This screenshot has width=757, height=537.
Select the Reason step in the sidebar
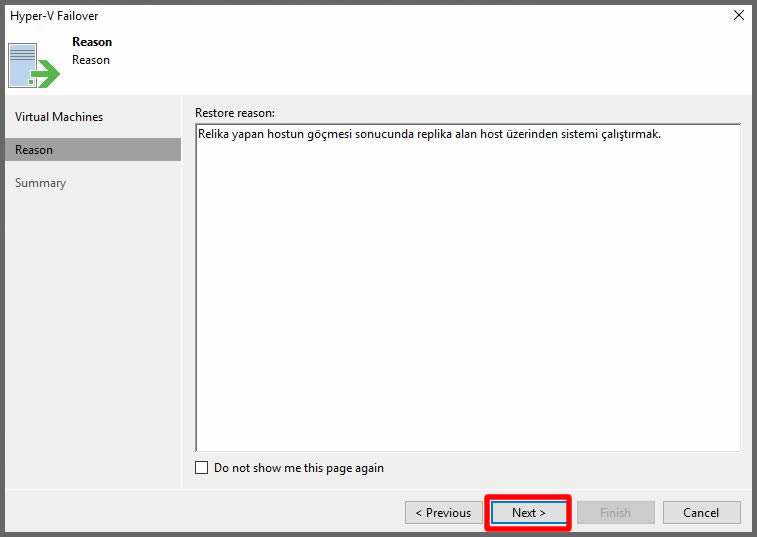tap(35, 150)
